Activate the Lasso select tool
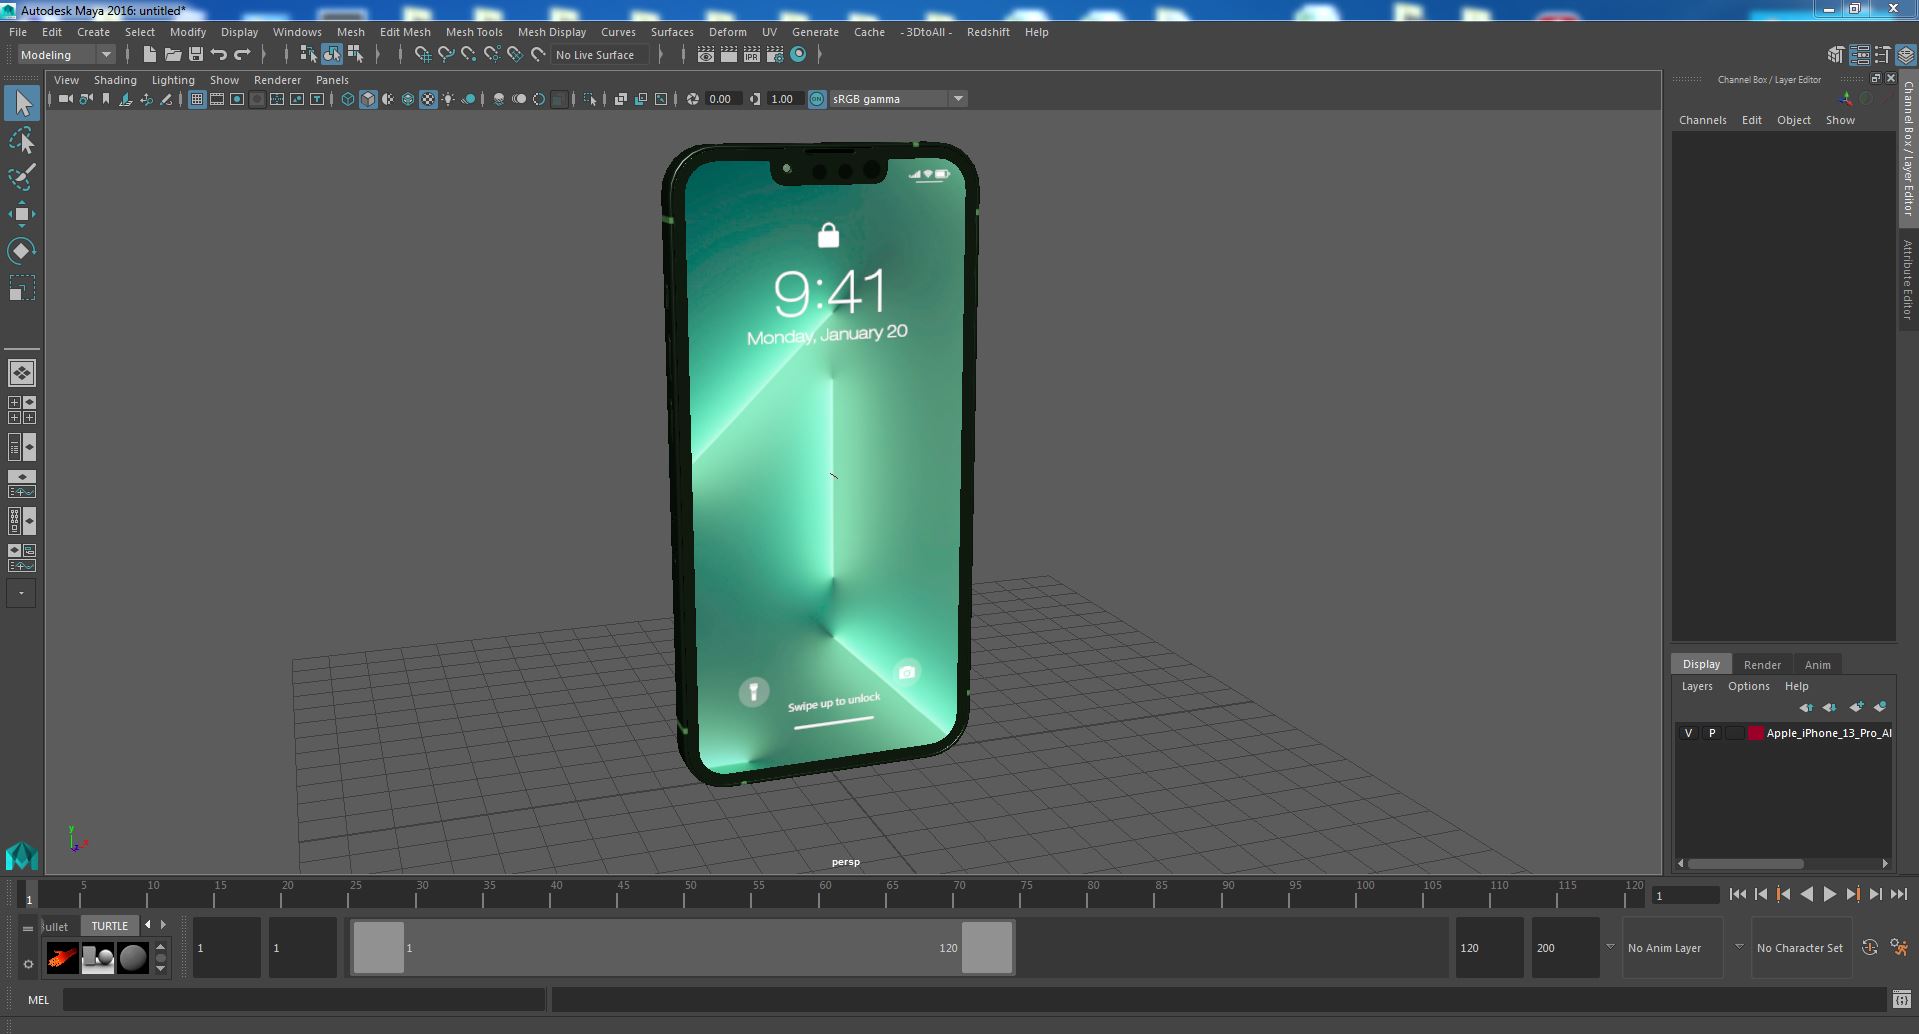 [x=22, y=141]
